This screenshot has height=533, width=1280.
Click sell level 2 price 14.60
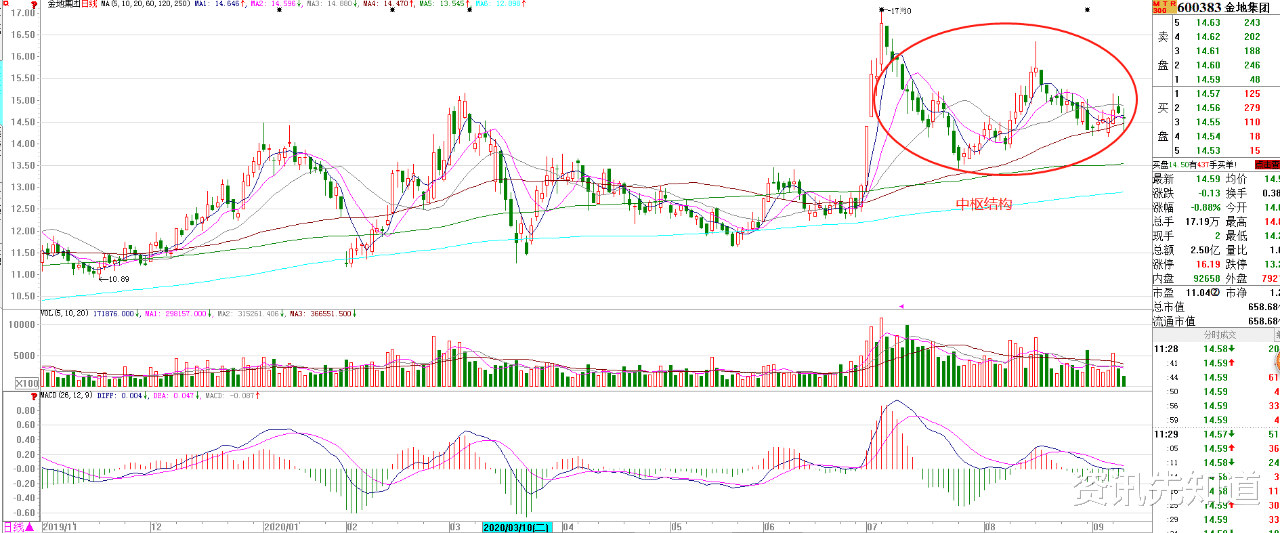tap(1206, 64)
